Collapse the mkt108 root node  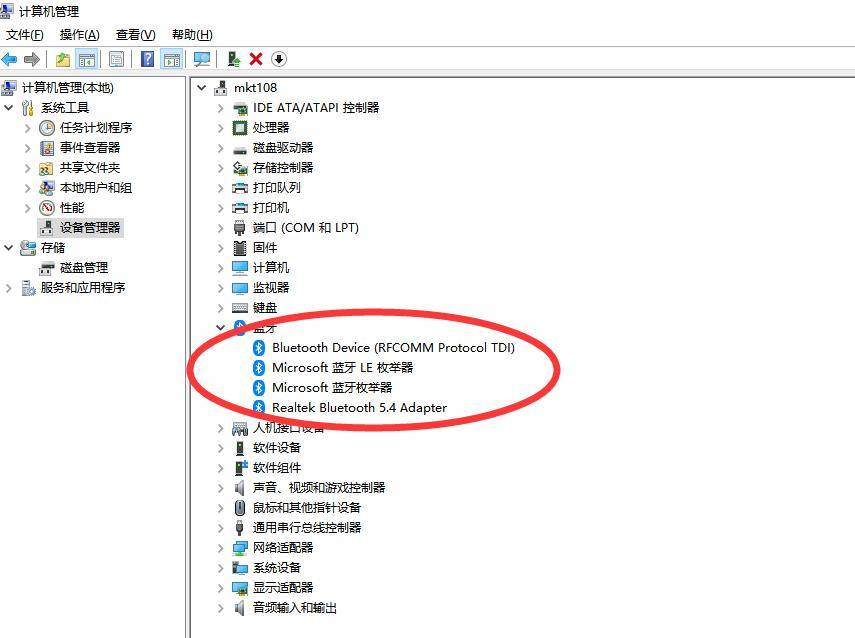pyautogui.click(x=202, y=87)
